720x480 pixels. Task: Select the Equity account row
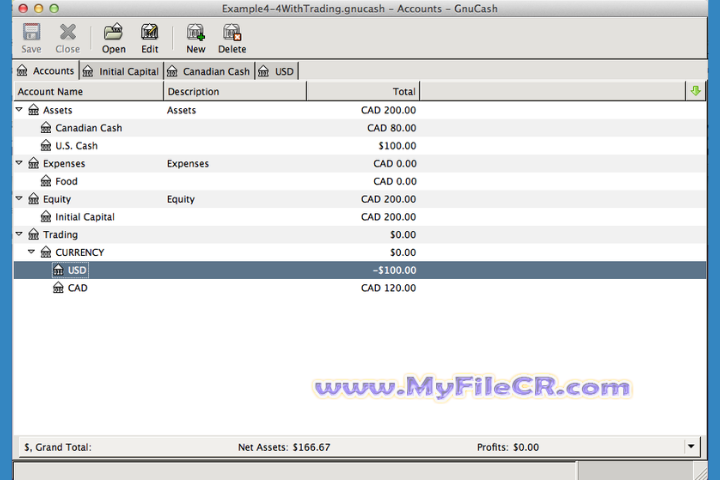click(360, 199)
